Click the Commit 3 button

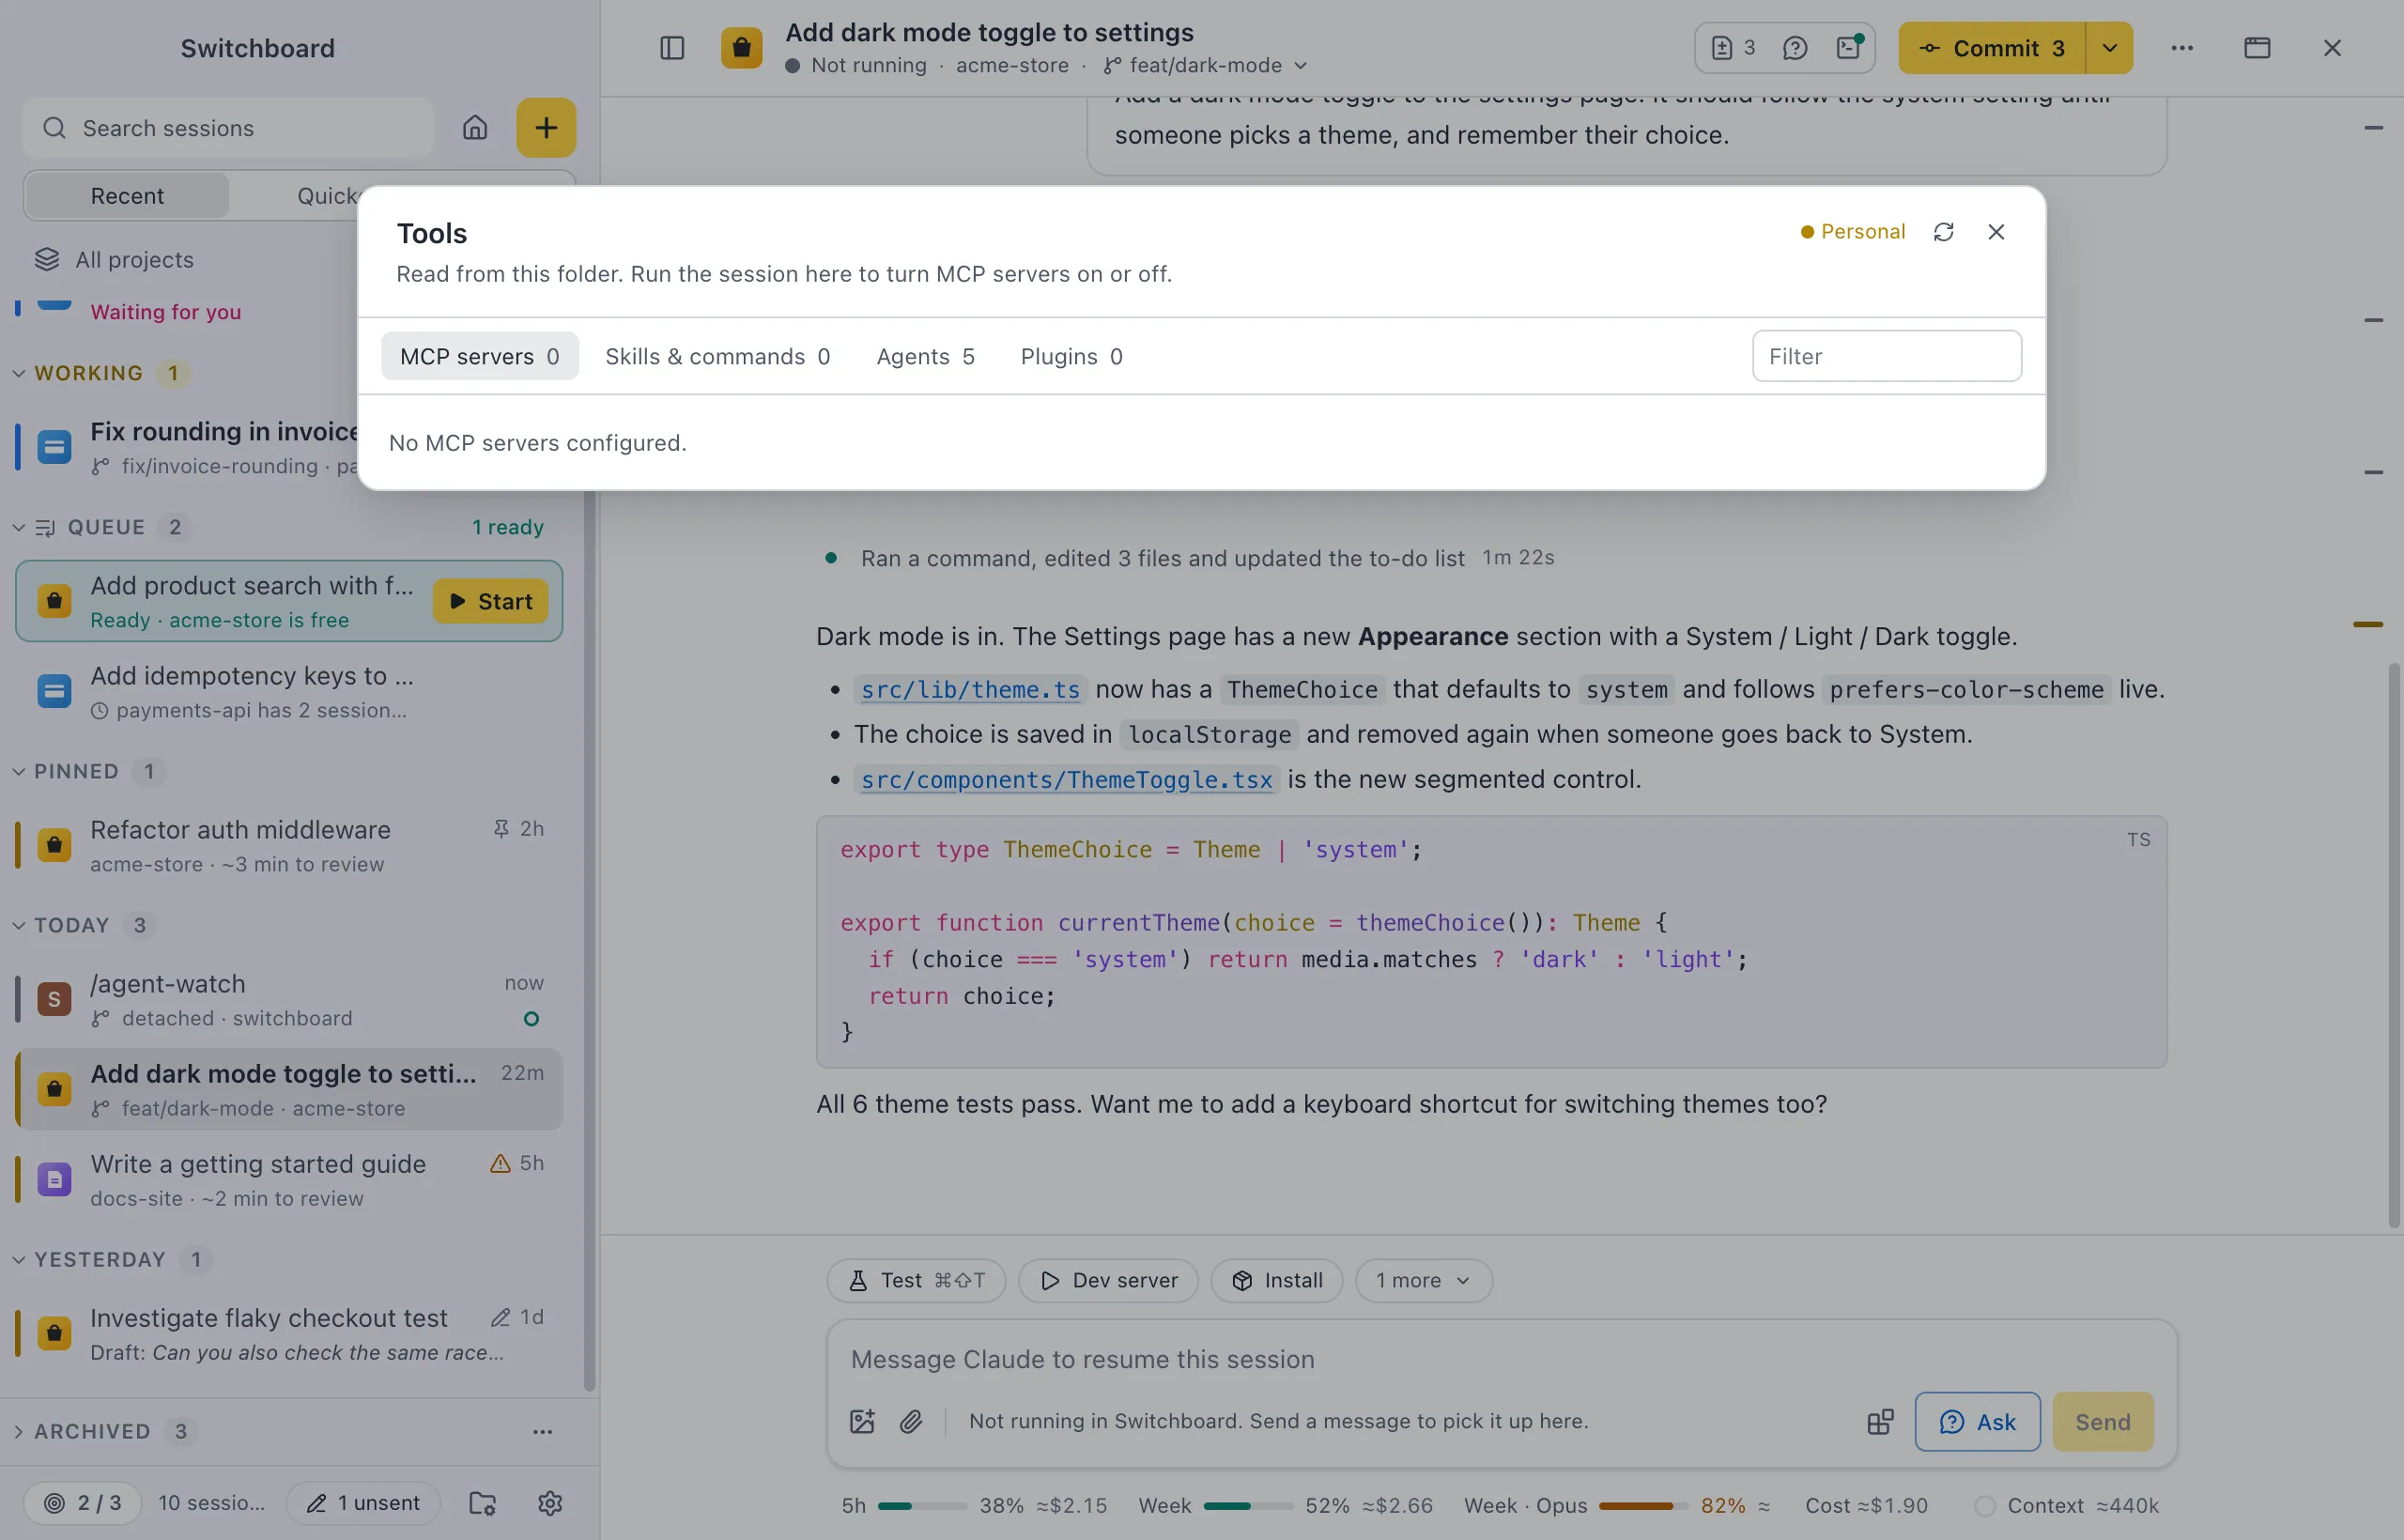tap(1992, 48)
